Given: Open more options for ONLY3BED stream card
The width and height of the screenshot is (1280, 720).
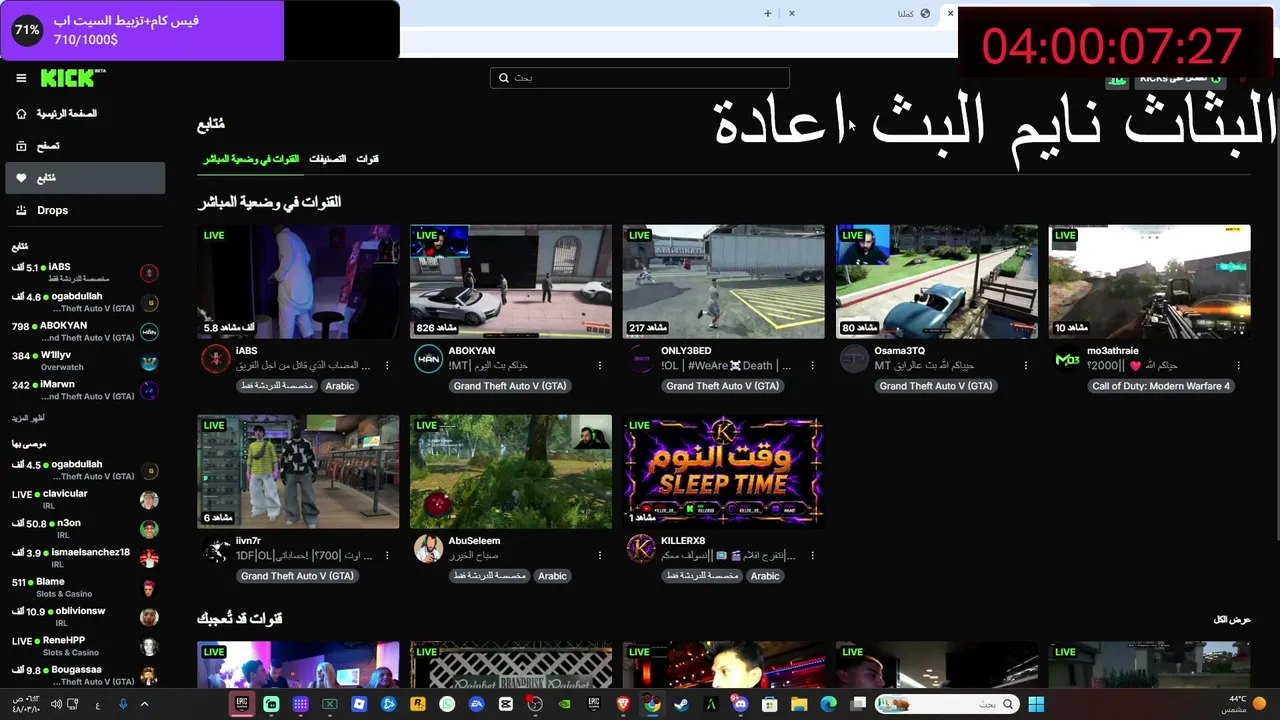Looking at the screenshot, I should (813, 366).
